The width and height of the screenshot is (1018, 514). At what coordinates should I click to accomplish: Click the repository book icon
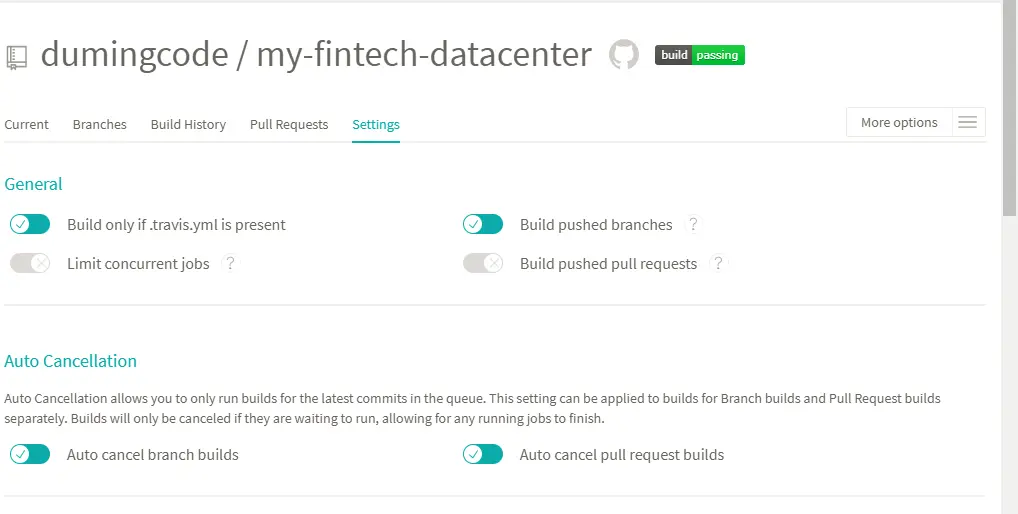[x=17, y=57]
